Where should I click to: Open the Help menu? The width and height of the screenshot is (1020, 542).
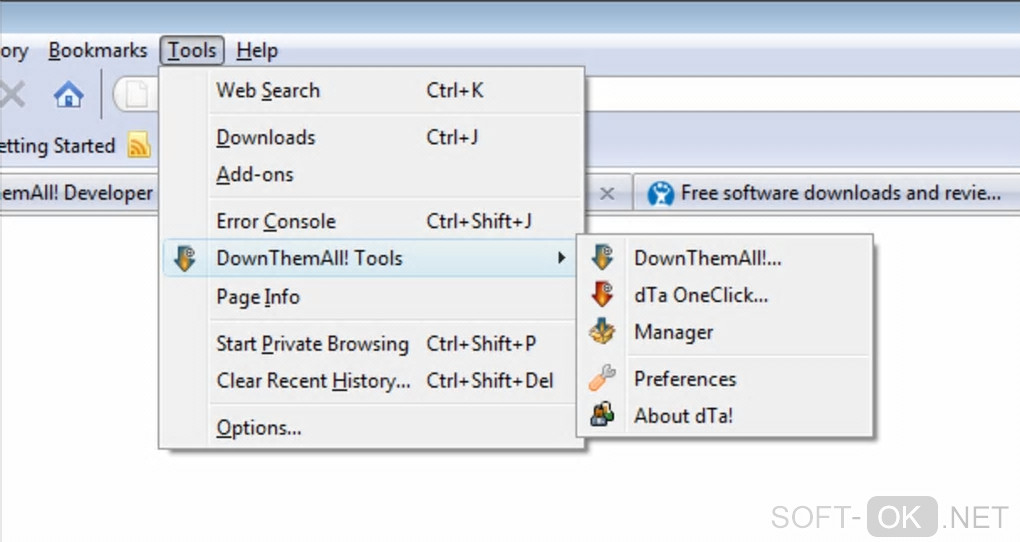coord(257,50)
